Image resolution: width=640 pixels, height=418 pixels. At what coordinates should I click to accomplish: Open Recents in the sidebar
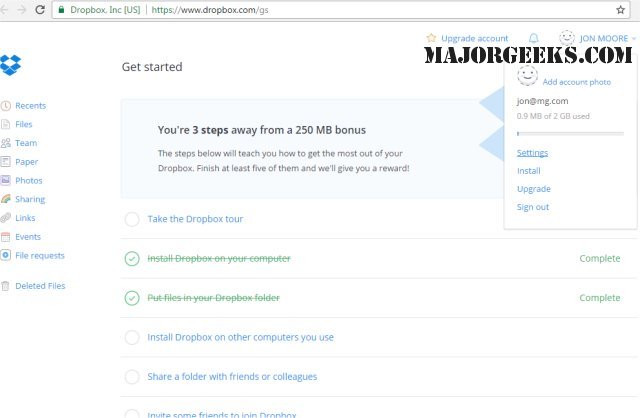31,106
